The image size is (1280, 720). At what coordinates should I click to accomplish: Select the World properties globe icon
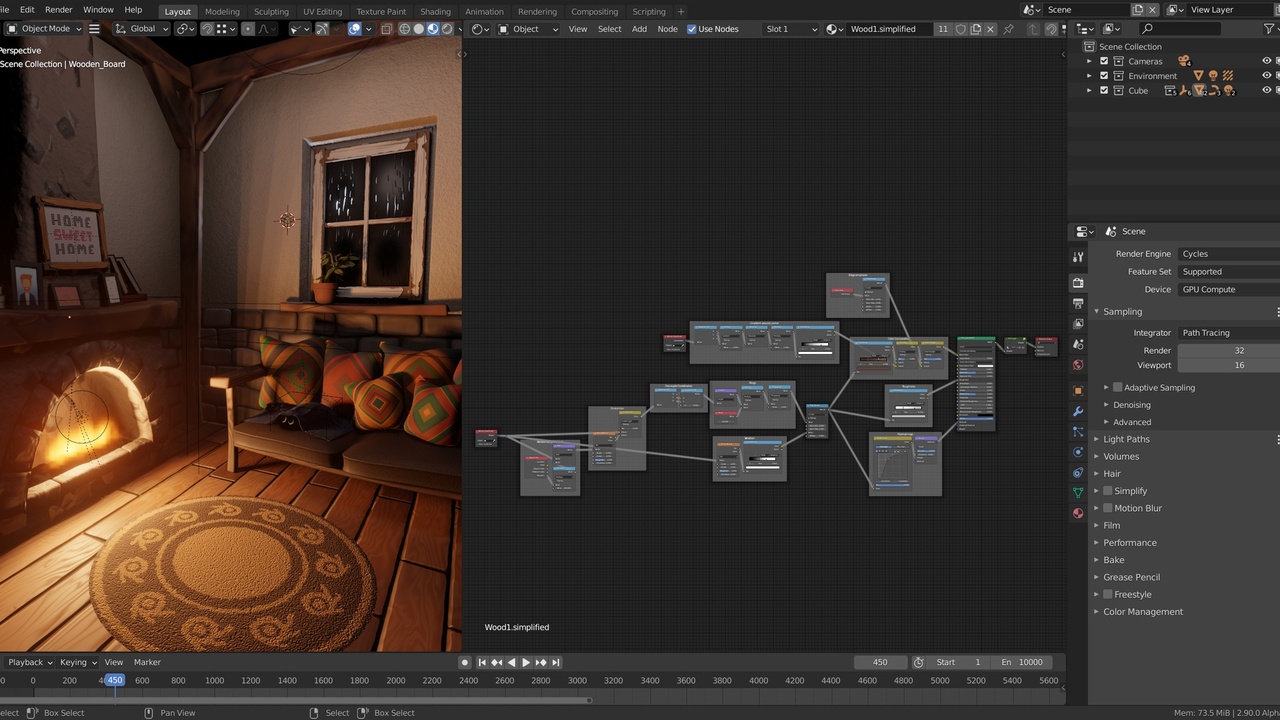pos(1078,364)
